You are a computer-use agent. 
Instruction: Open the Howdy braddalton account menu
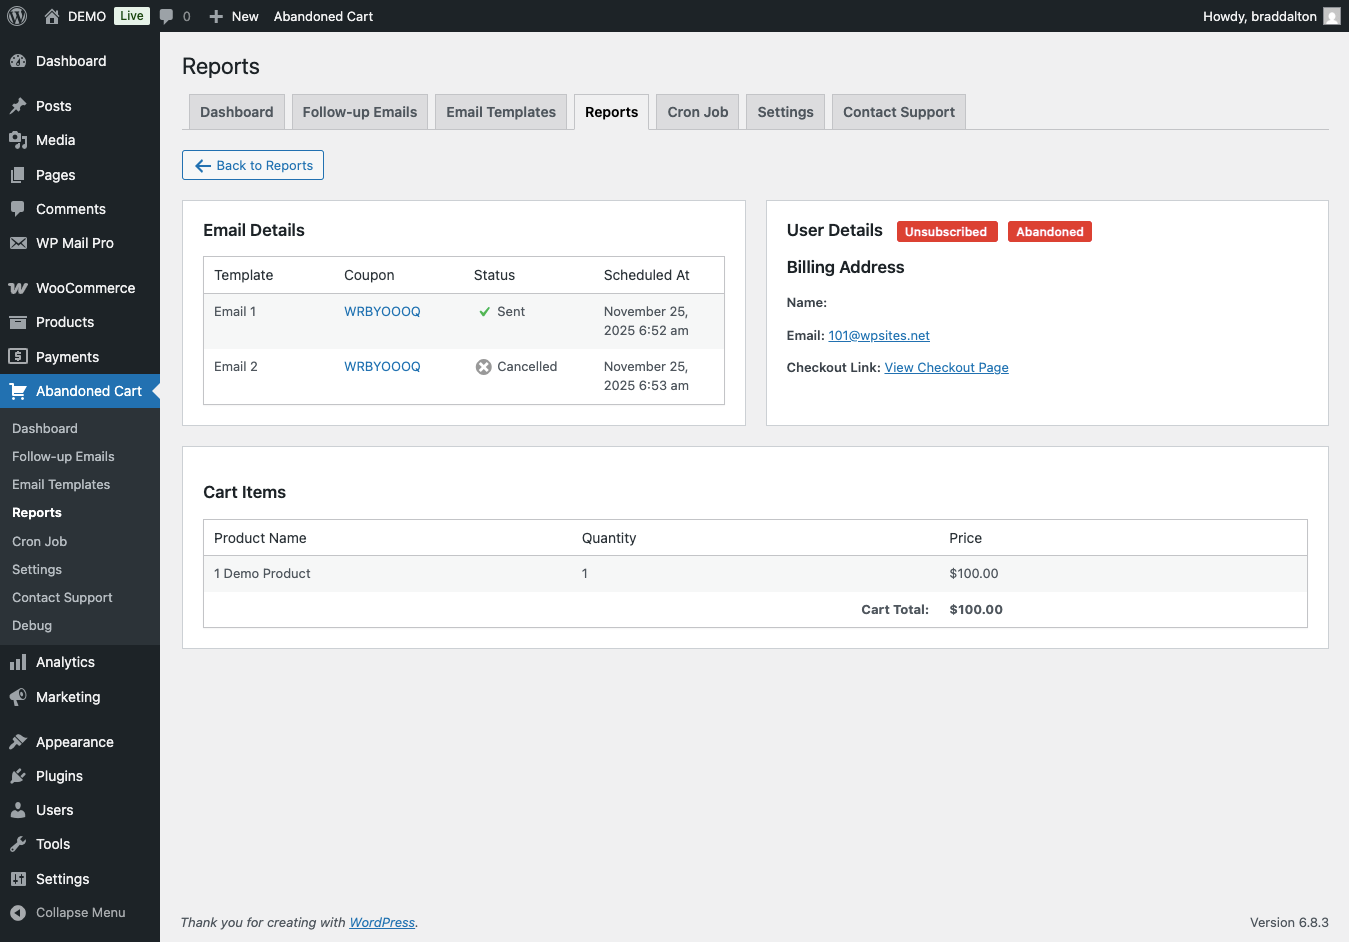1259,16
